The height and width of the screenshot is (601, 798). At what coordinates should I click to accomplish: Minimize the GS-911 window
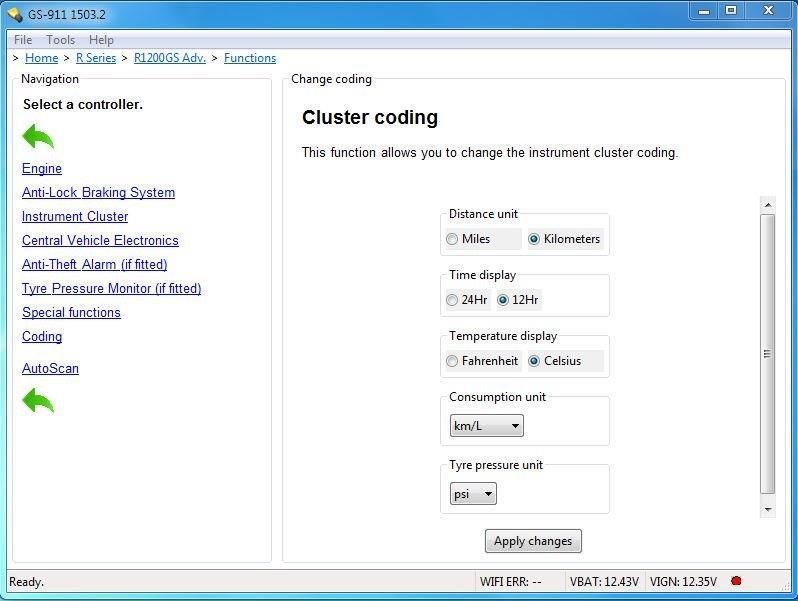703,11
